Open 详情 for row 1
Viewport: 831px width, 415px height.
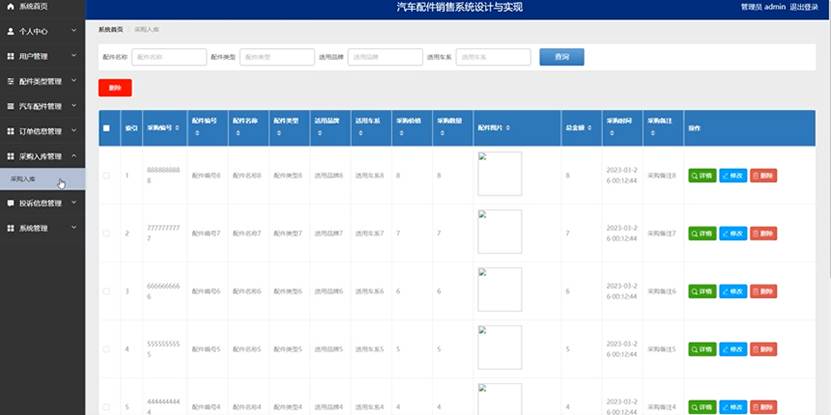pos(702,175)
